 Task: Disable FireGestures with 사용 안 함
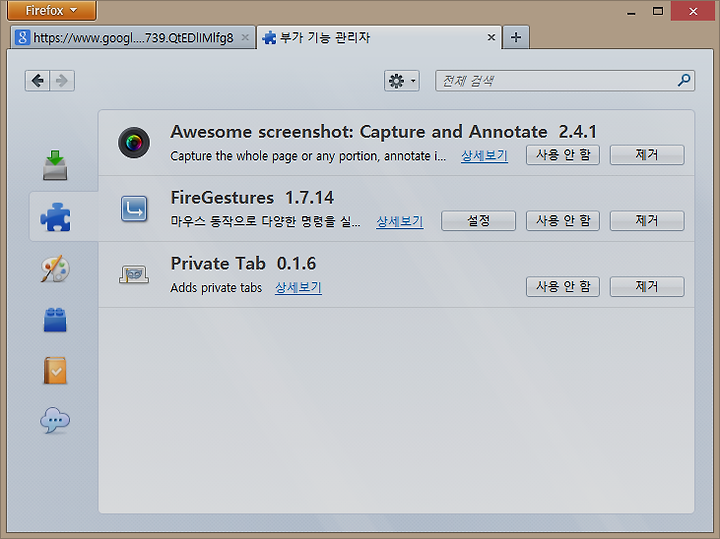tap(563, 221)
